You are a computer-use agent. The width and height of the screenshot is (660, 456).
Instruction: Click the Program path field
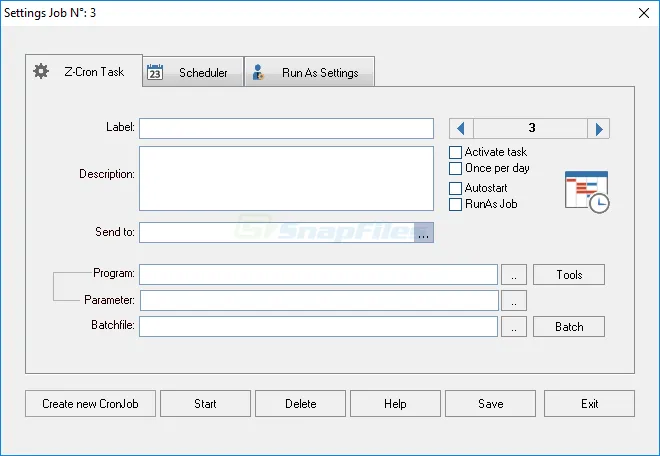click(x=318, y=275)
